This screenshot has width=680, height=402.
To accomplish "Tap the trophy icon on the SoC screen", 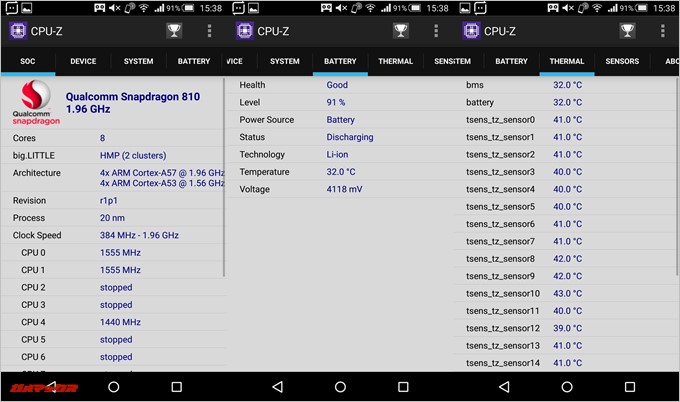I will coord(174,31).
